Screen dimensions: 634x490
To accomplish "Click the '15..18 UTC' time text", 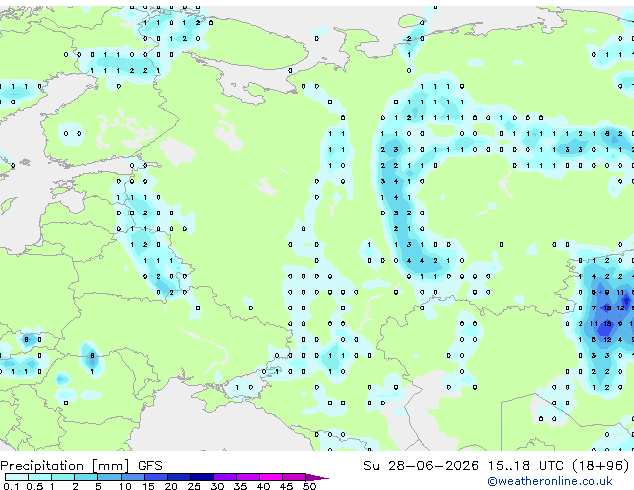I will click(525, 466).
